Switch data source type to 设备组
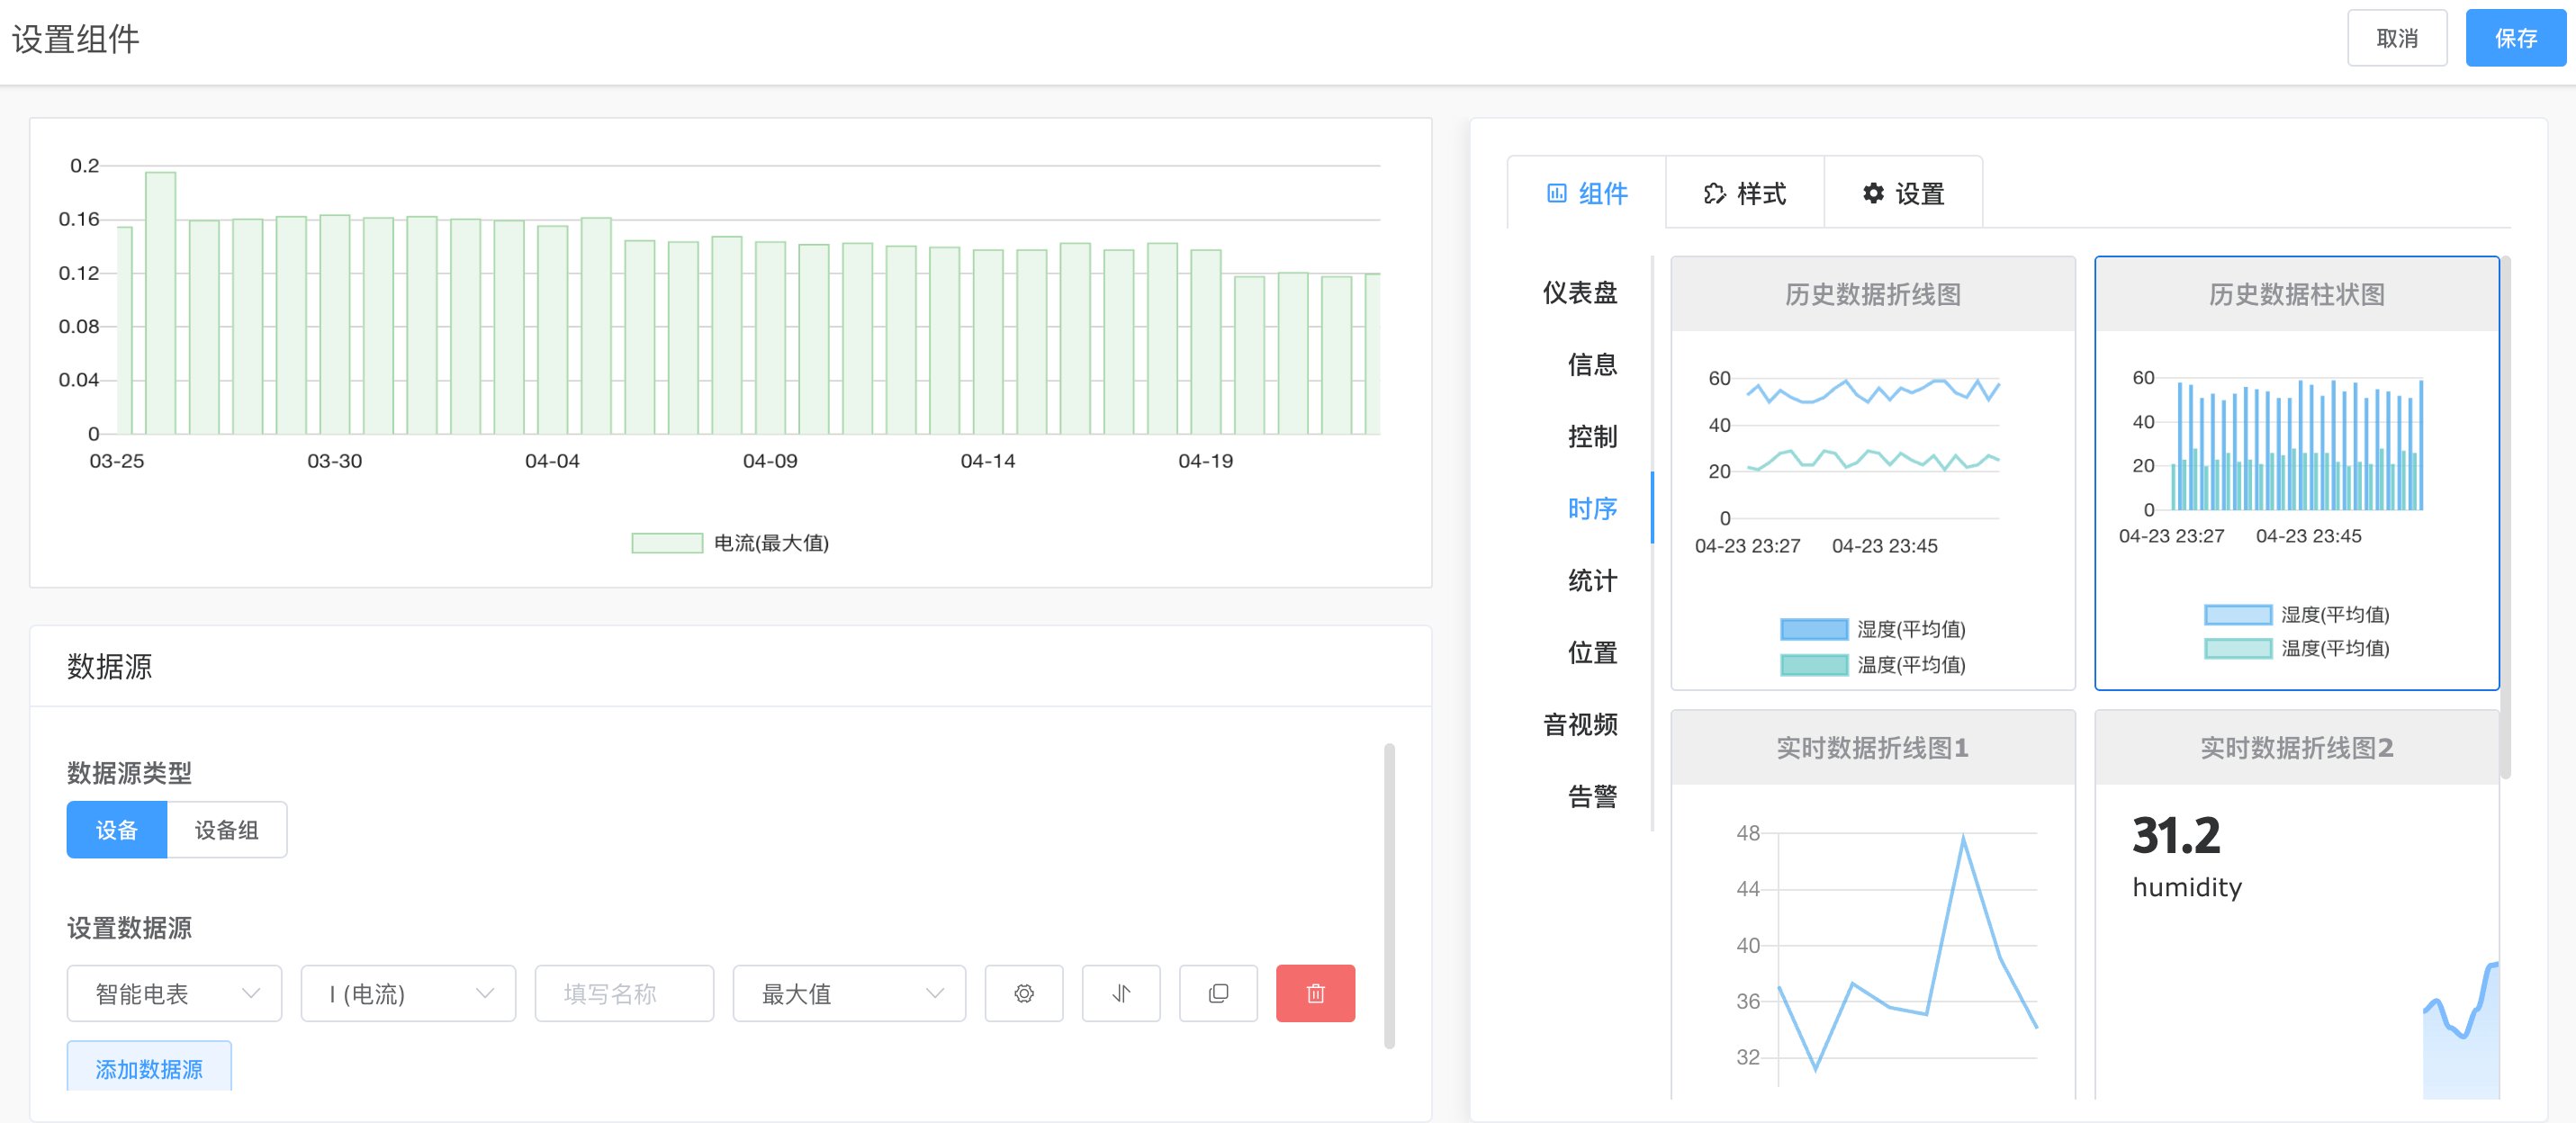The height and width of the screenshot is (1123, 2576). point(226,829)
